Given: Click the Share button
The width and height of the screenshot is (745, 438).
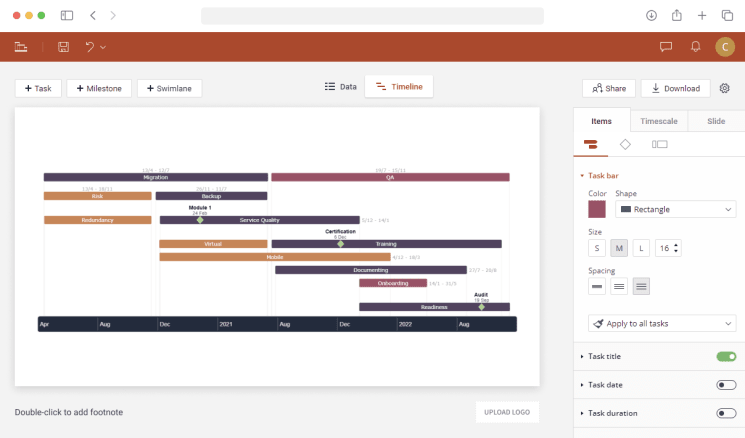Looking at the screenshot, I should pos(609,88).
